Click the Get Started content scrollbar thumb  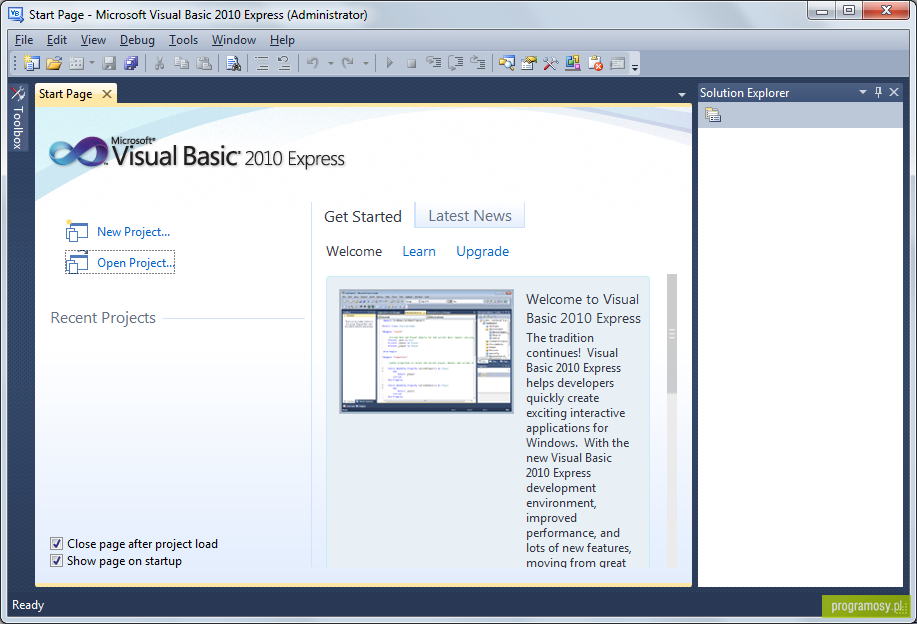pos(672,334)
